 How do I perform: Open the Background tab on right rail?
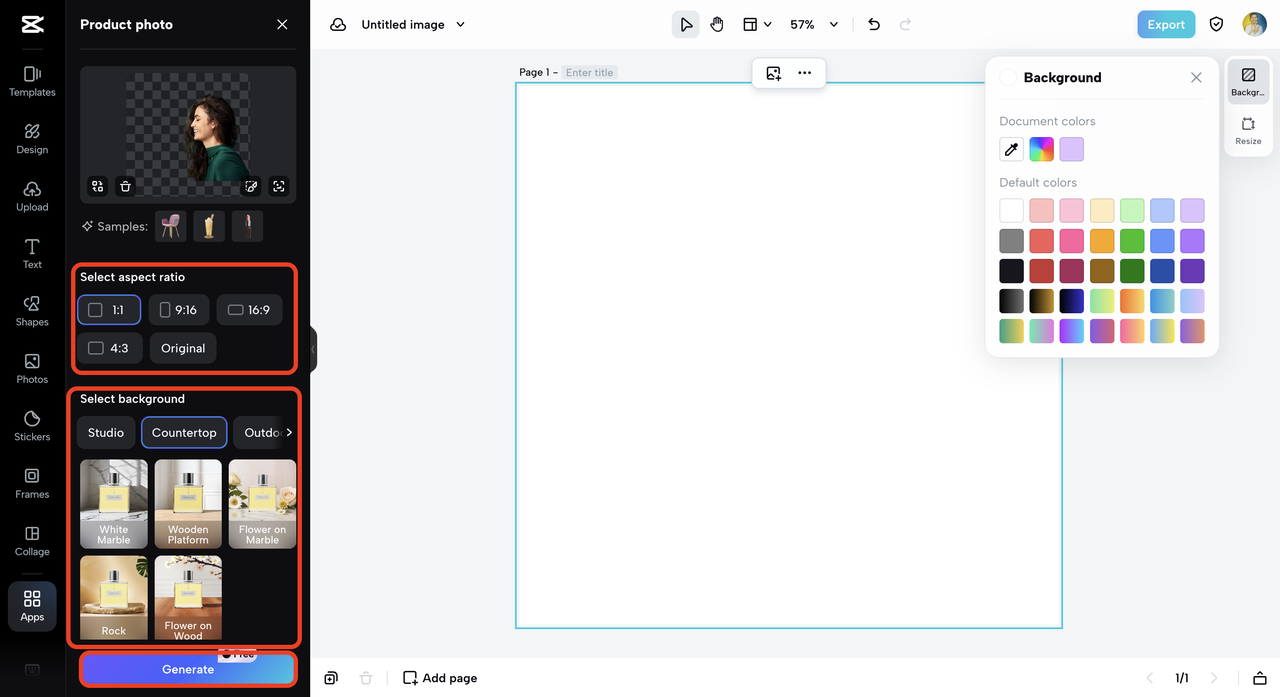click(1248, 82)
